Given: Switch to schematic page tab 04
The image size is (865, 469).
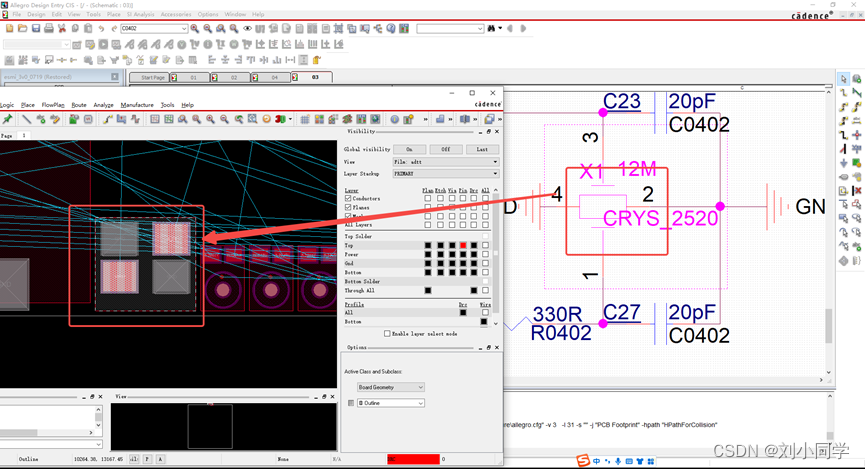Looking at the screenshot, I should 274,77.
